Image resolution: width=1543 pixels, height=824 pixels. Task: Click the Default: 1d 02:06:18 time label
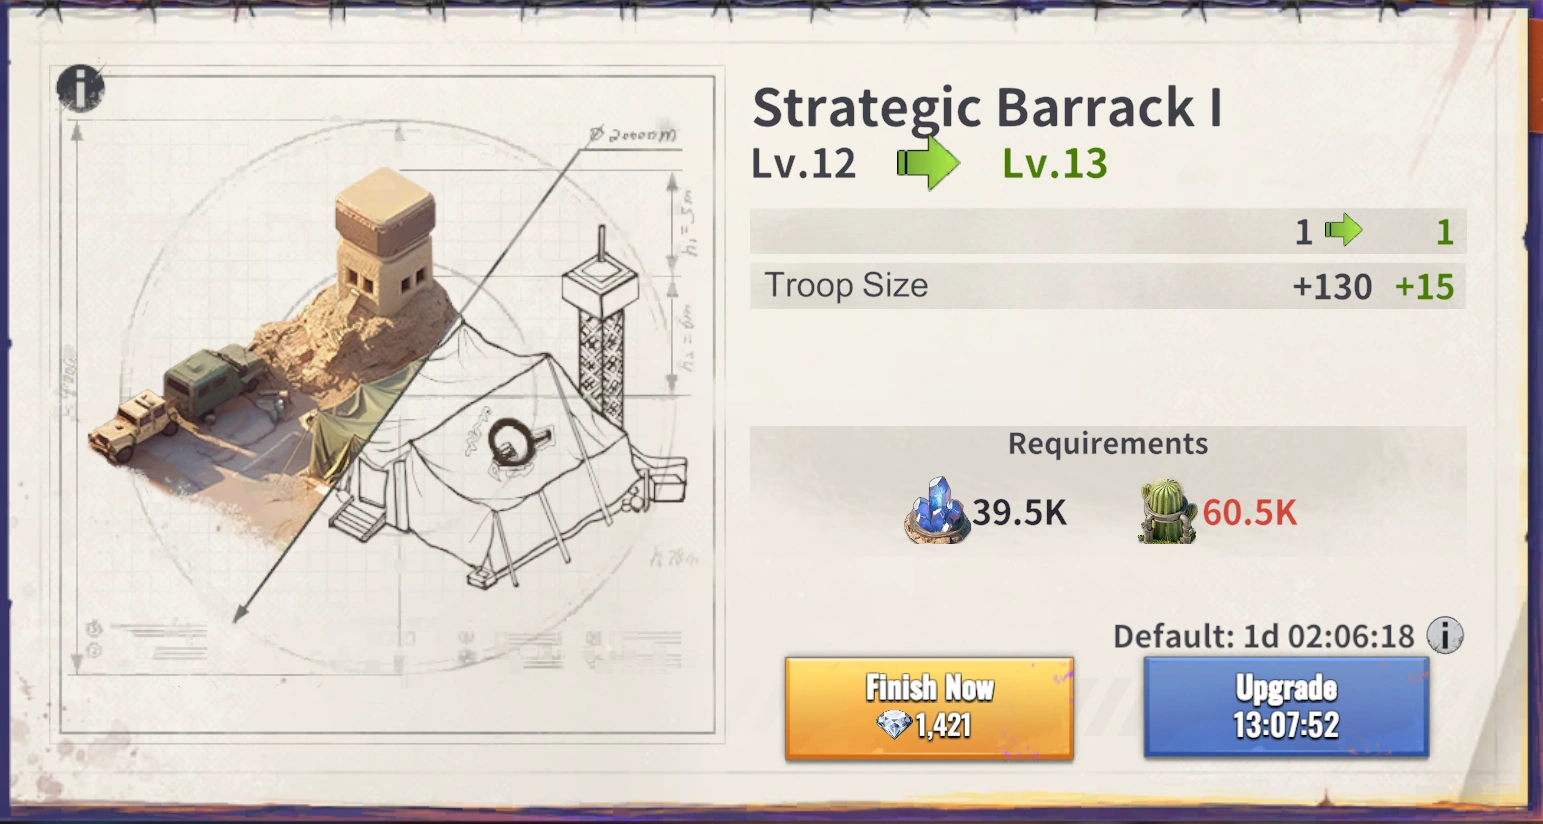(1264, 636)
